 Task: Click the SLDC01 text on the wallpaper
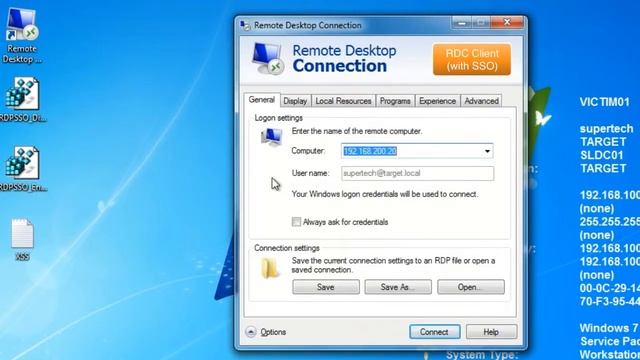click(602, 156)
